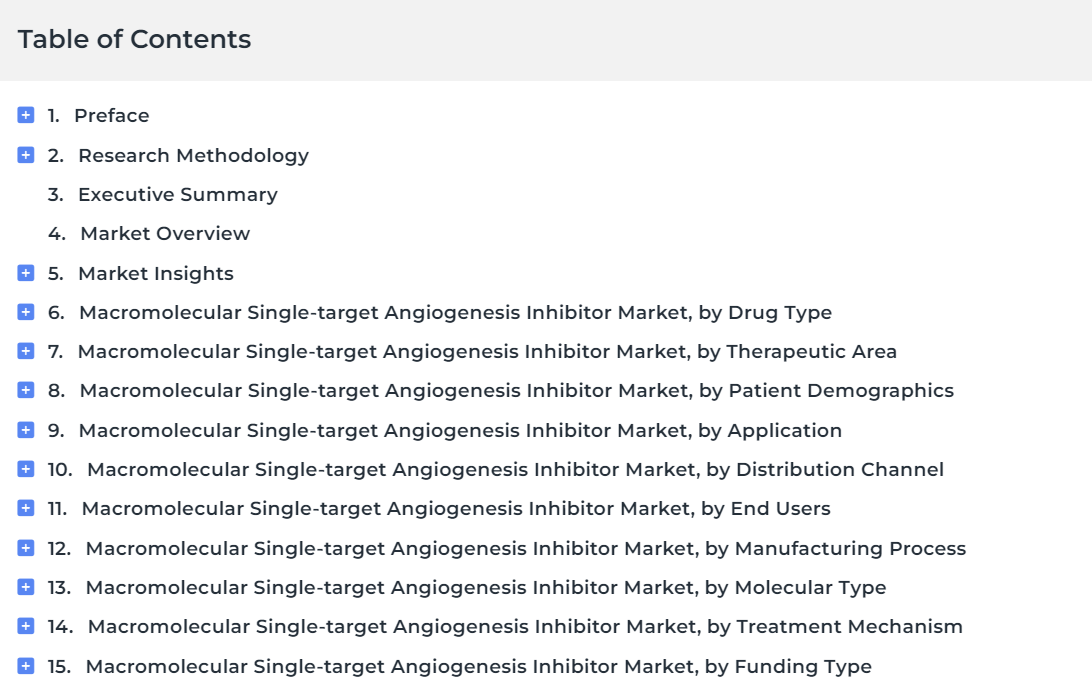Viewport: 1092px width, 688px height.
Task: Open plus icon for by Therapeutic Area
Action: [26, 351]
